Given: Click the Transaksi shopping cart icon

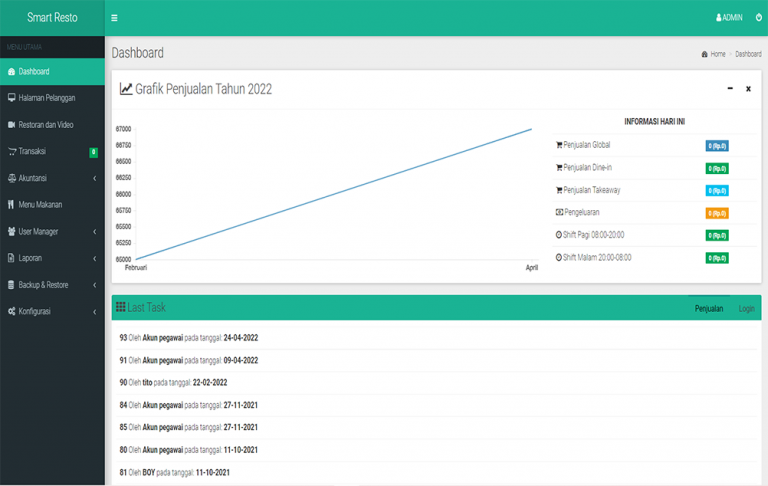Looking at the screenshot, I should point(12,151).
